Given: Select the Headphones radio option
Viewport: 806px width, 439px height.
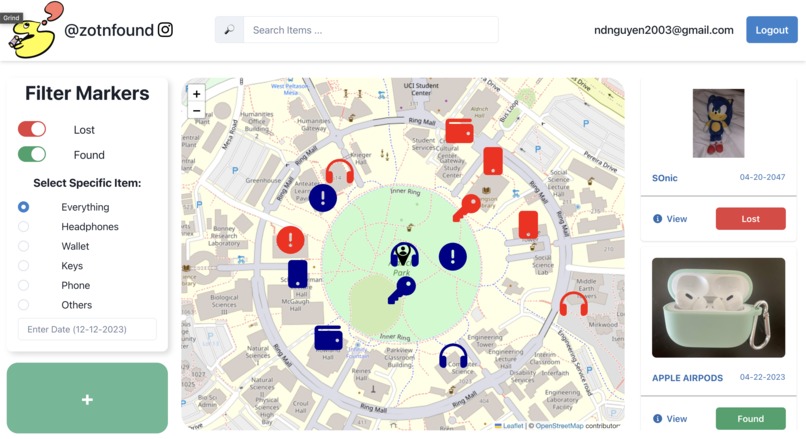Looking at the screenshot, I should pos(23,226).
